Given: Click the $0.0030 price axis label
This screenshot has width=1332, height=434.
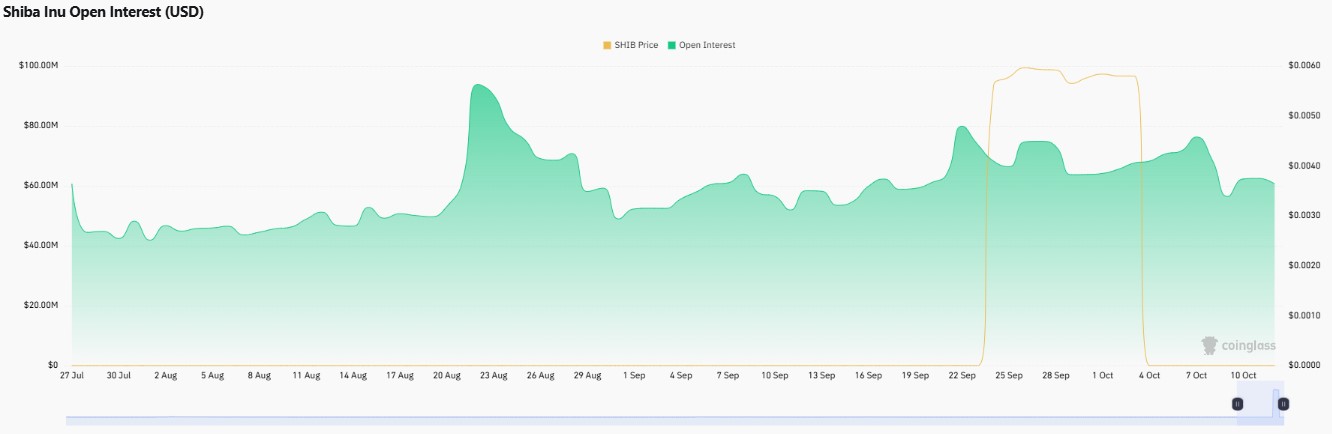Looking at the screenshot, I should pyautogui.click(x=1304, y=215).
